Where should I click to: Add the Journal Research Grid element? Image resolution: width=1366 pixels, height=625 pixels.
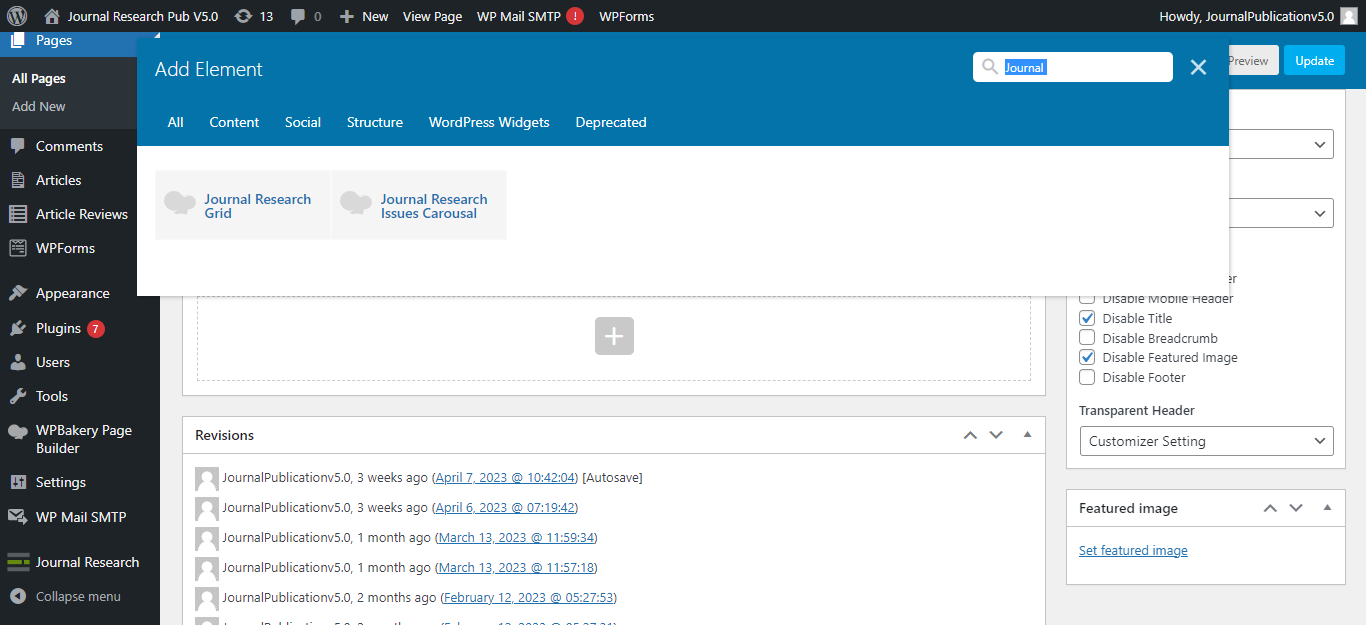tap(242, 205)
